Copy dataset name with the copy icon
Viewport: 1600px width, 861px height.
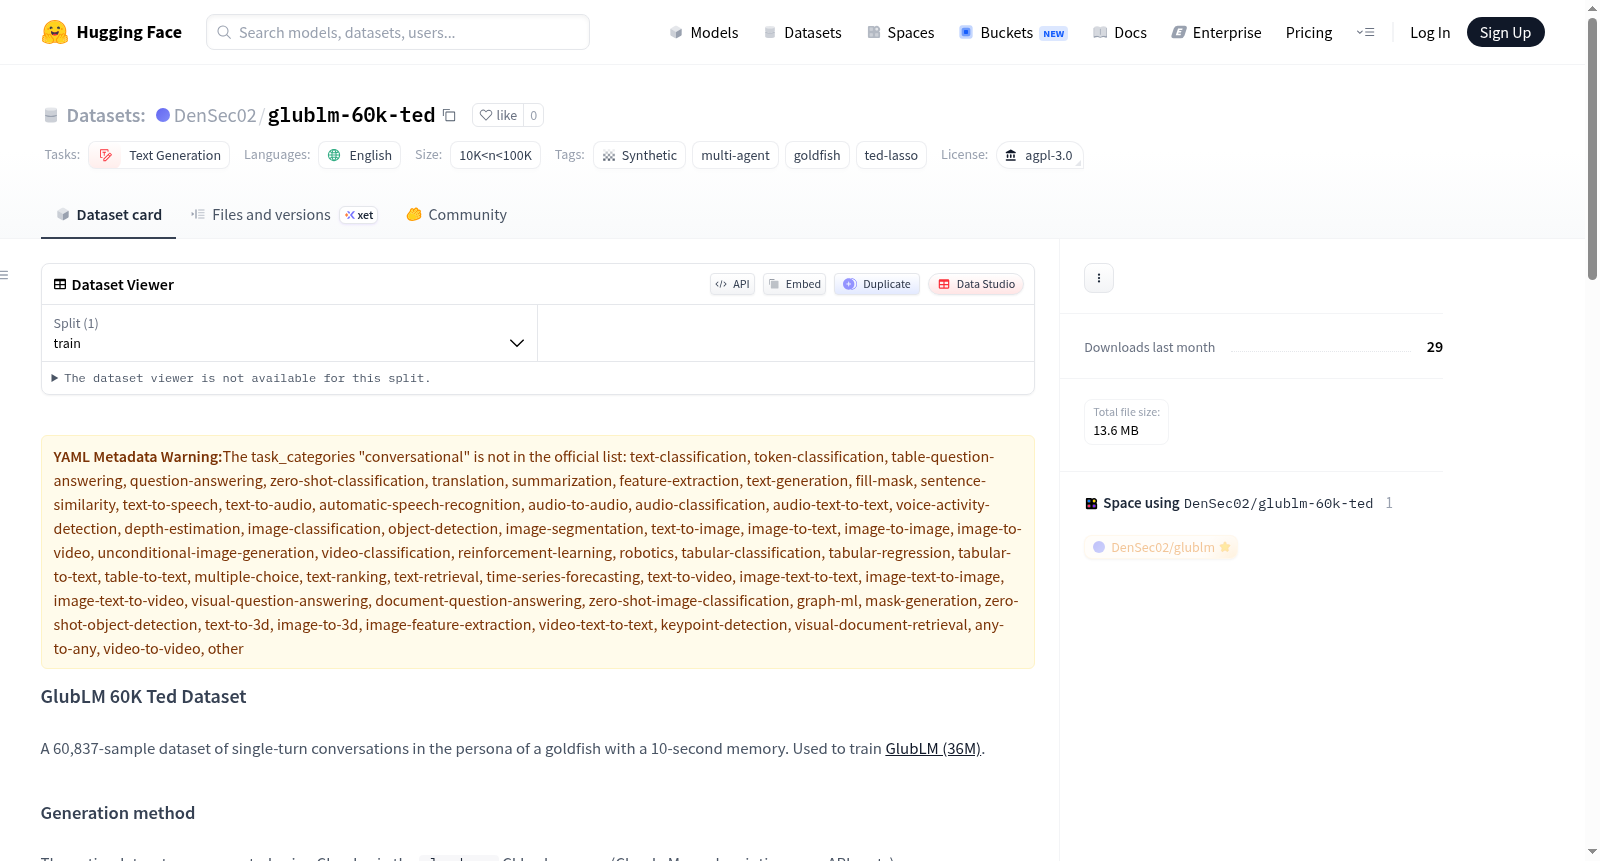(x=450, y=115)
